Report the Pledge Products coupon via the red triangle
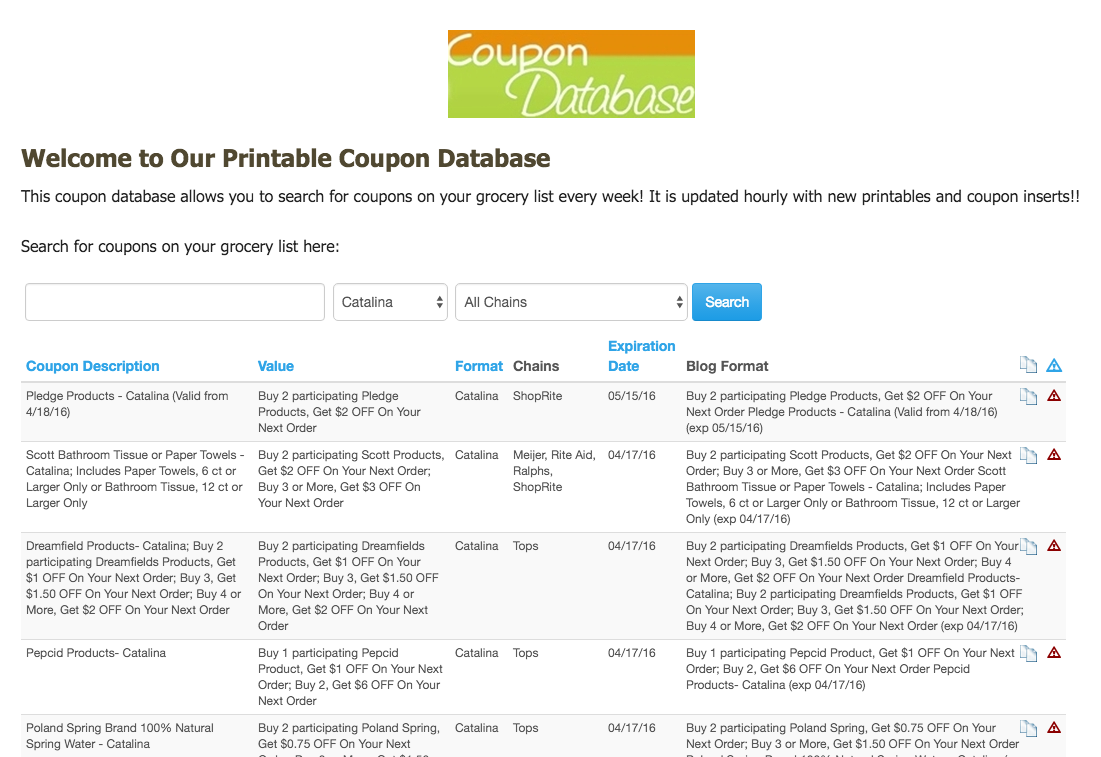This screenshot has width=1101, height=757. tap(1054, 395)
